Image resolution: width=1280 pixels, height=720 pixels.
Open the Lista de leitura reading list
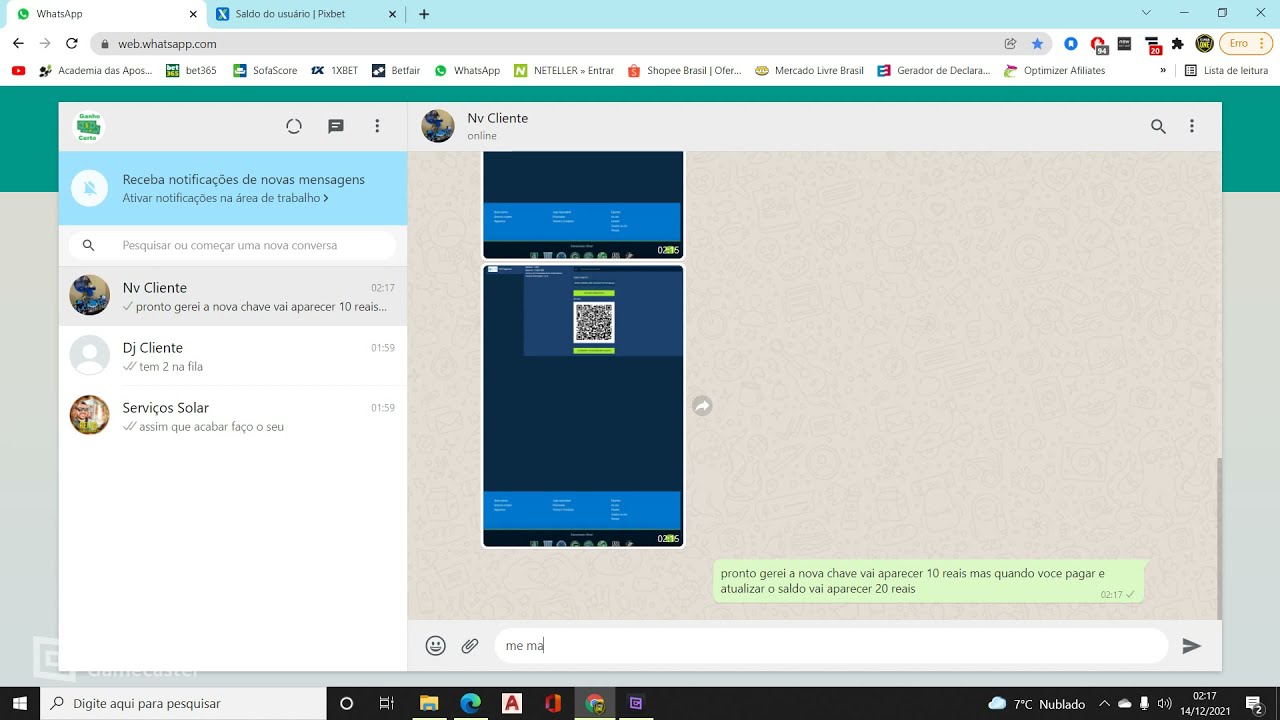coord(1226,71)
